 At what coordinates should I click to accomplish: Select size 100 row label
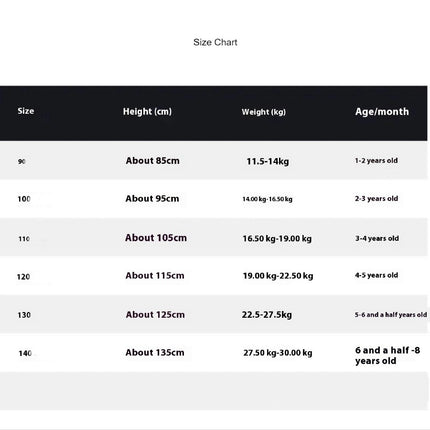point(24,199)
